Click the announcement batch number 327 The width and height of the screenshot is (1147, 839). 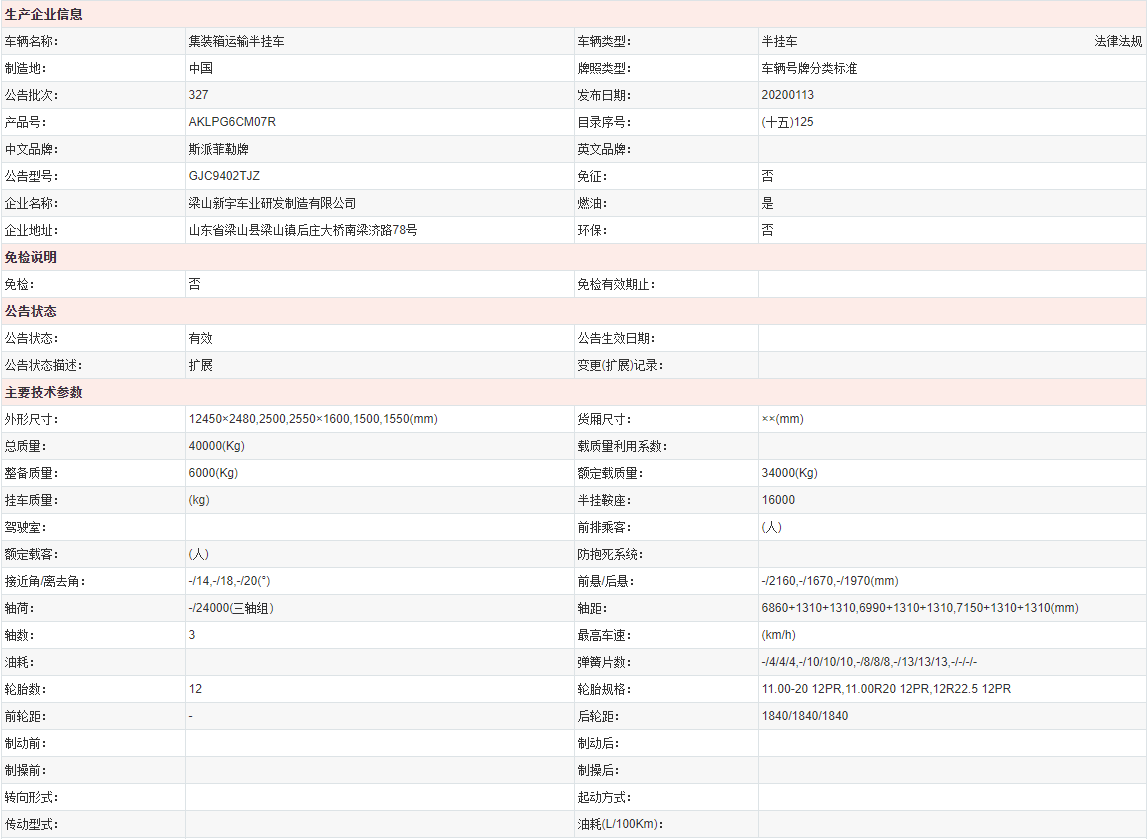(x=198, y=95)
